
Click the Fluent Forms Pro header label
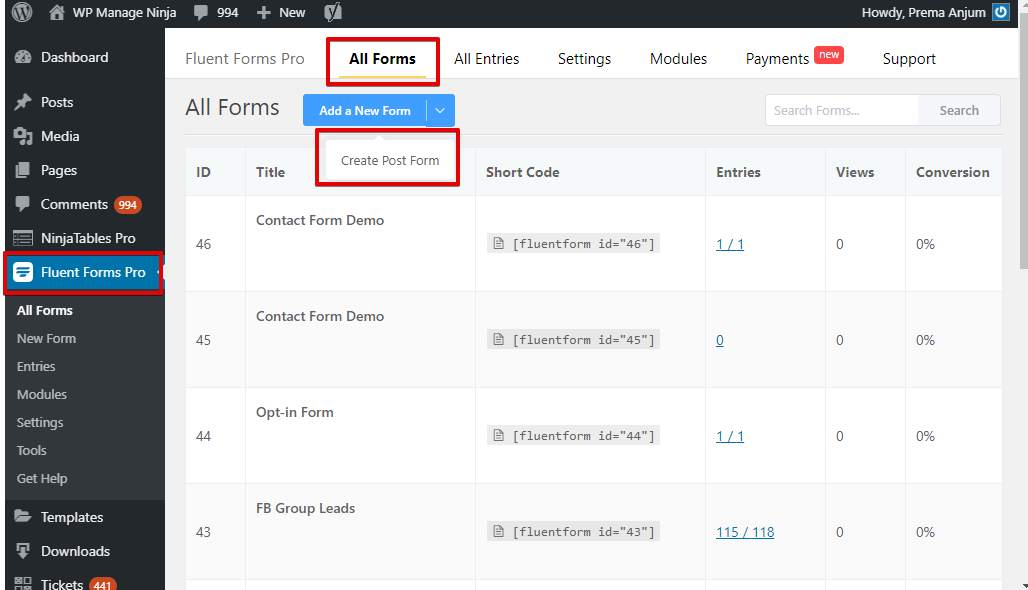(x=245, y=59)
